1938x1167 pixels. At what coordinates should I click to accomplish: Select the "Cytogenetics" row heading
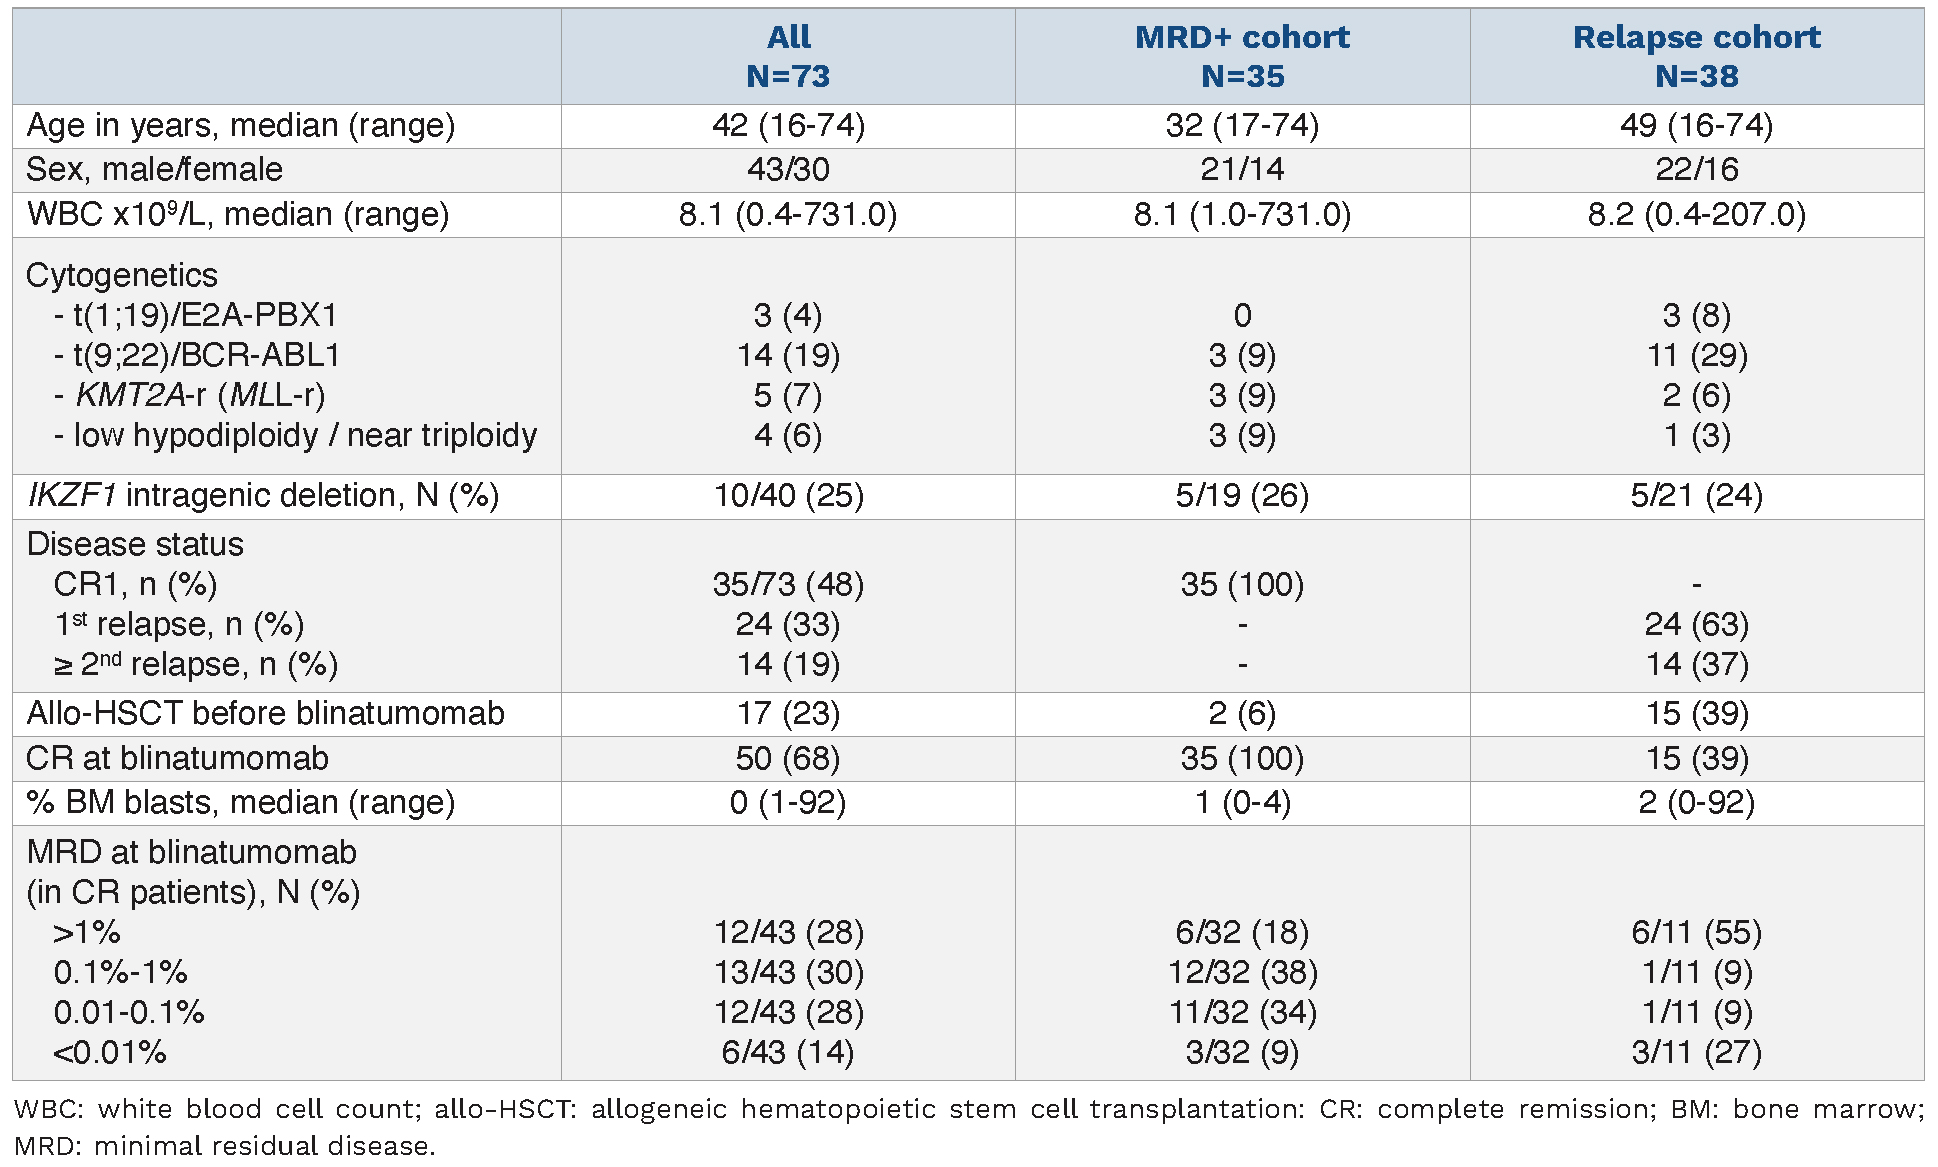tap(121, 275)
